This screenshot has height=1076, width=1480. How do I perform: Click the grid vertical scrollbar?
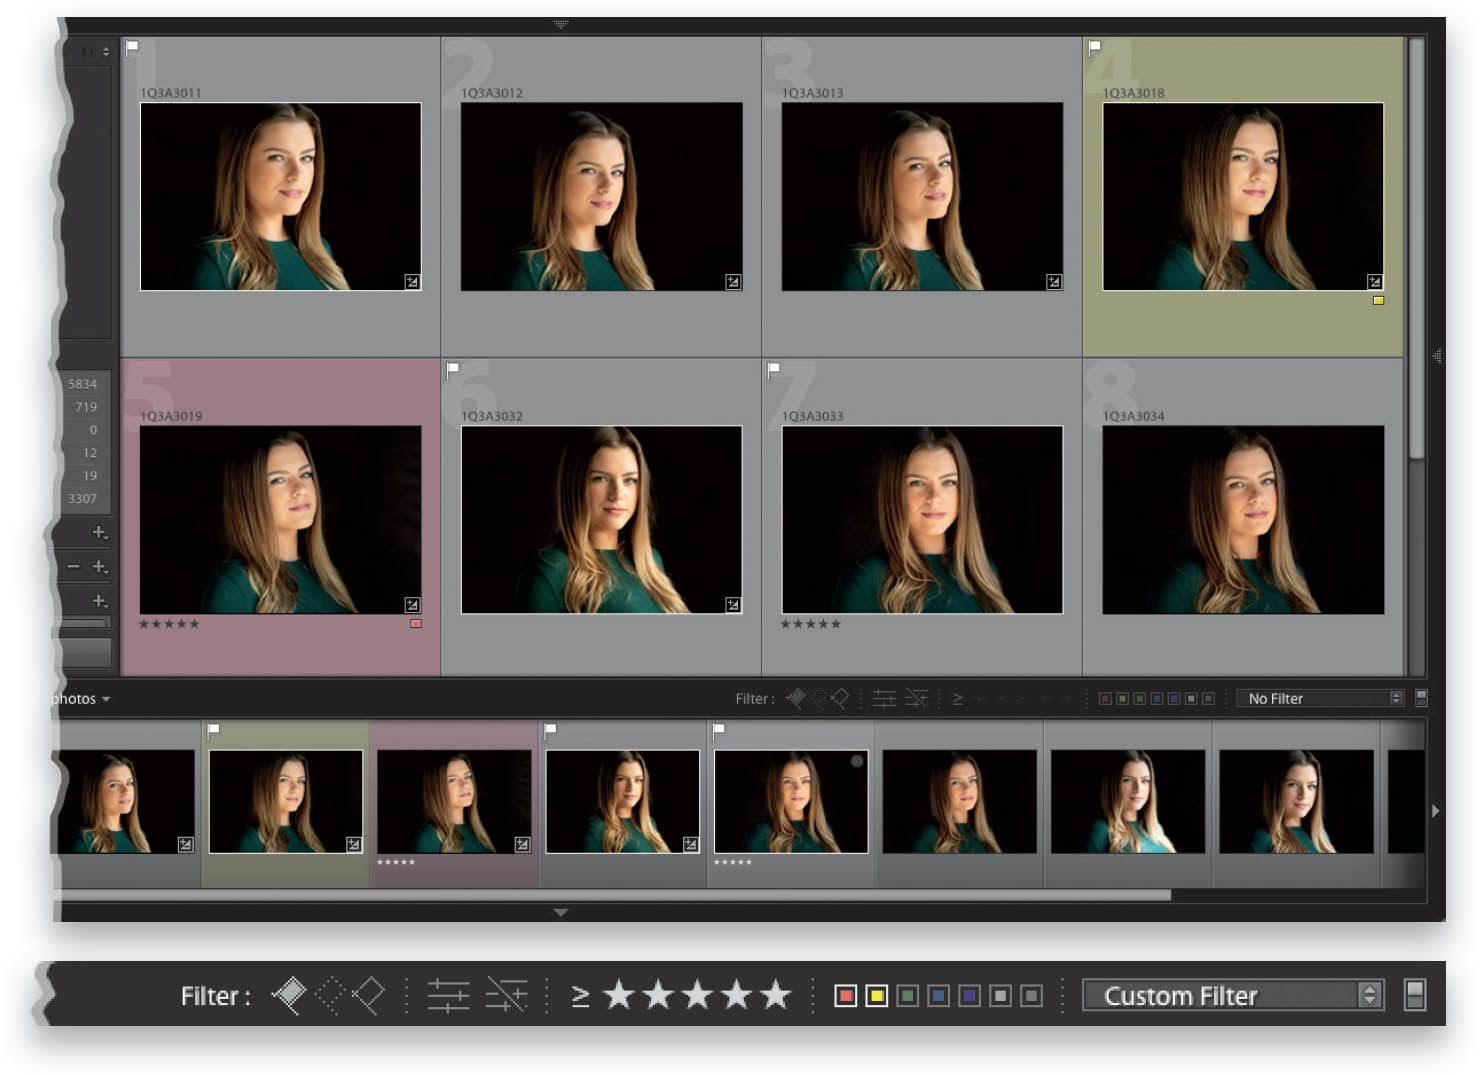click(x=1416, y=248)
